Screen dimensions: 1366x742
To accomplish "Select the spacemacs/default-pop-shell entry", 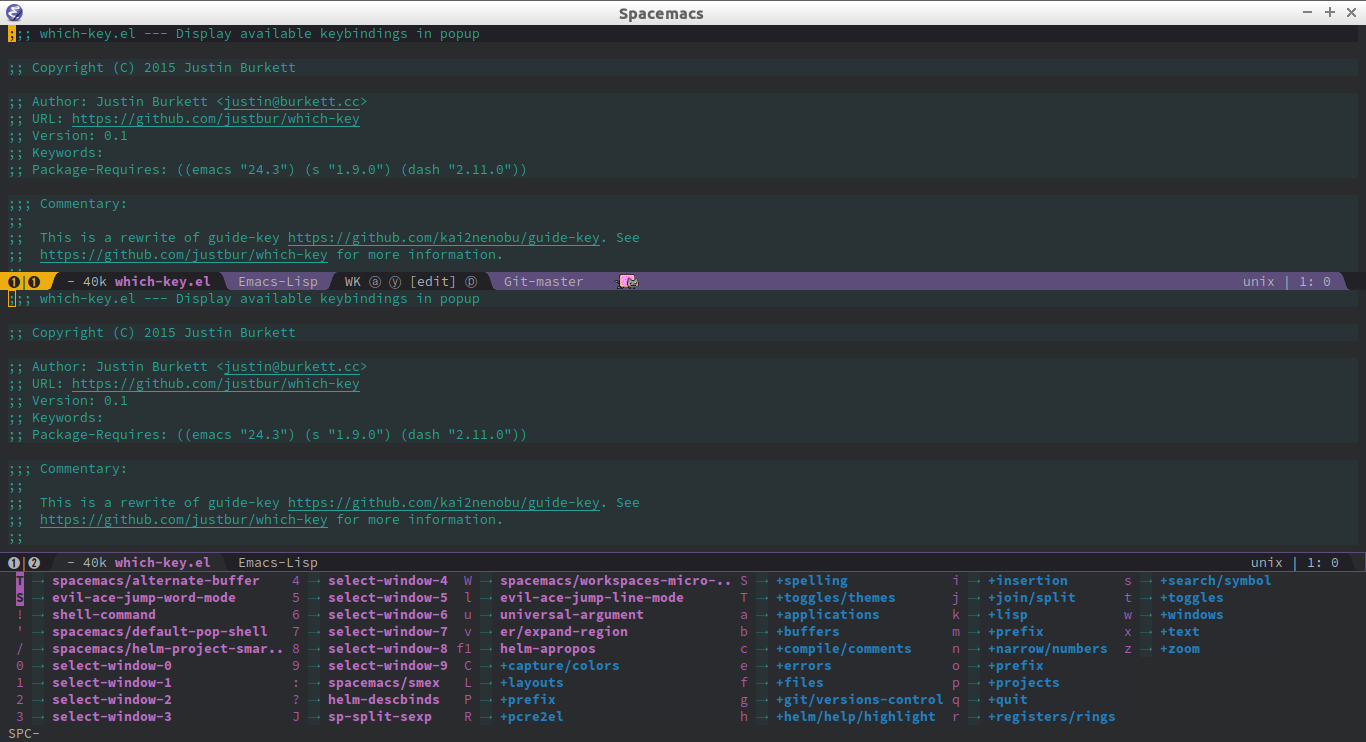I will [x=159, y=632].
